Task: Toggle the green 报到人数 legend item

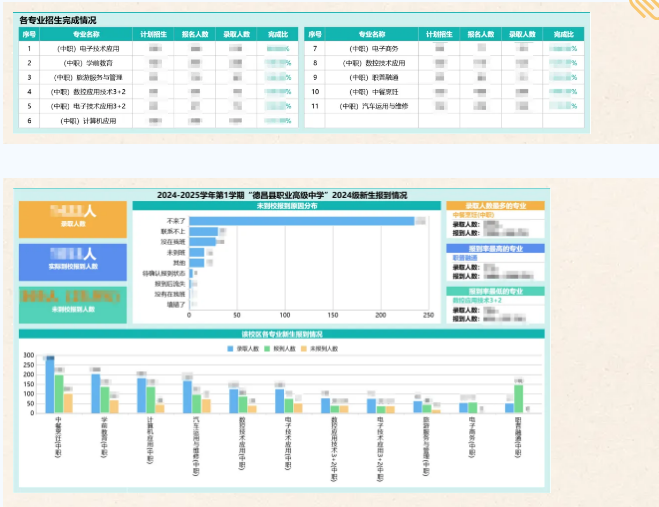Action: tap(268, 348)
